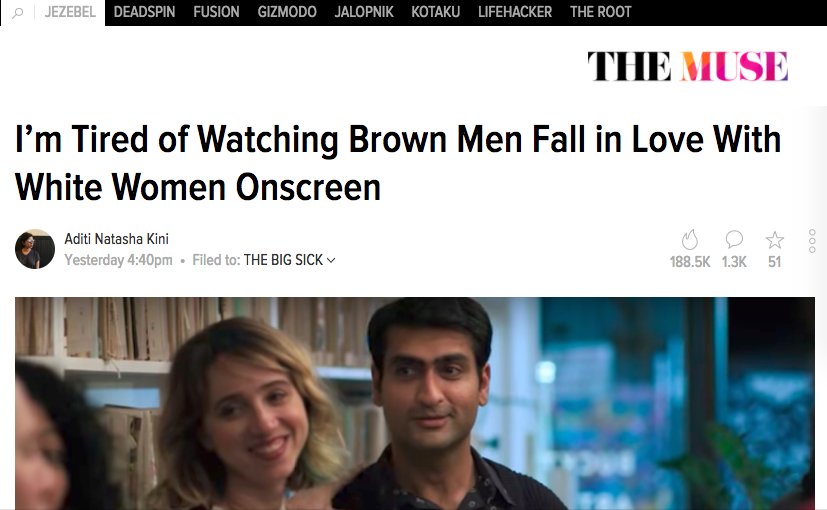Visit Jalopnik from the top bar
827x510 pixels.
click(x=364, y=12)
